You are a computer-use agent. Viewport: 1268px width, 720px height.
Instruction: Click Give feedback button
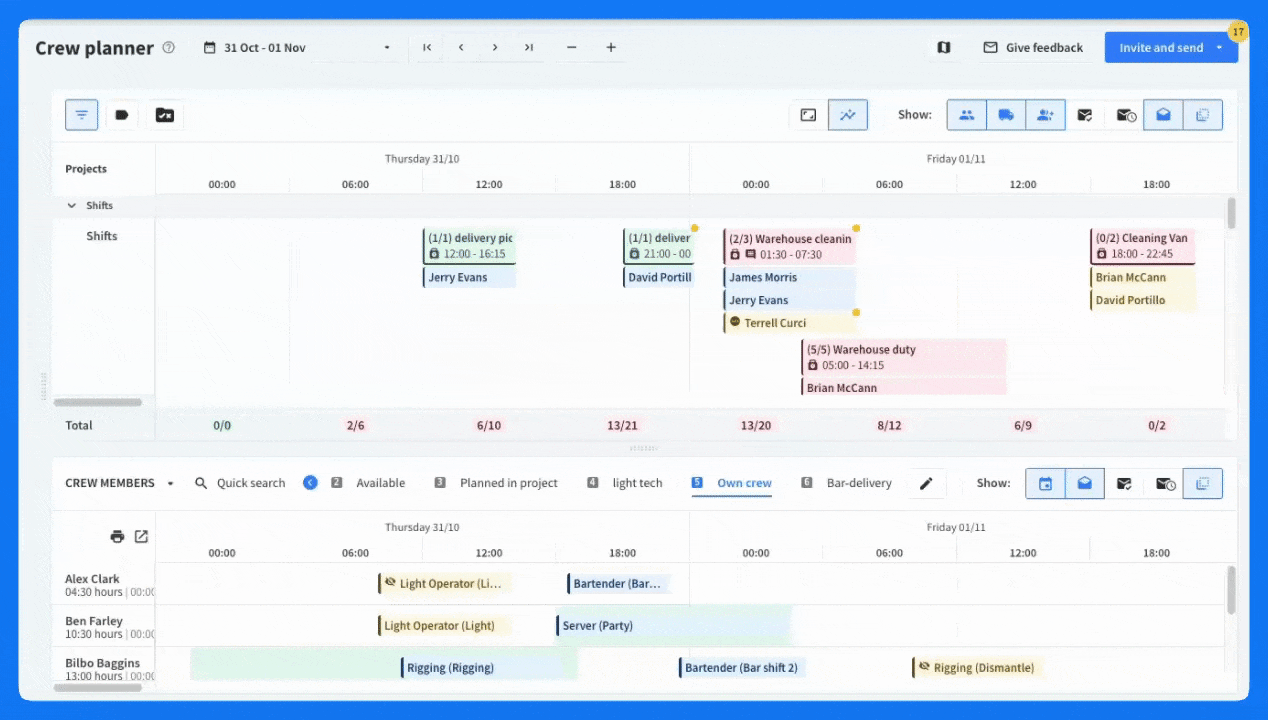(x=1033, y=47)
